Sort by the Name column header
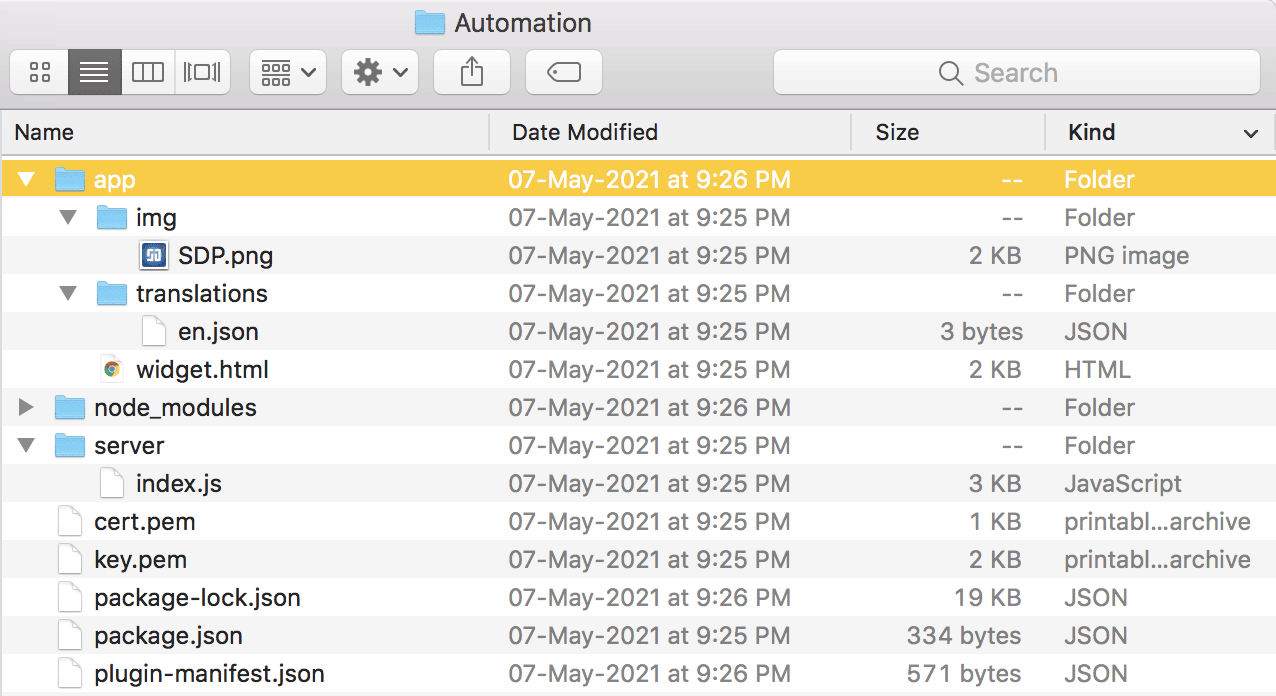 [44, 132]
